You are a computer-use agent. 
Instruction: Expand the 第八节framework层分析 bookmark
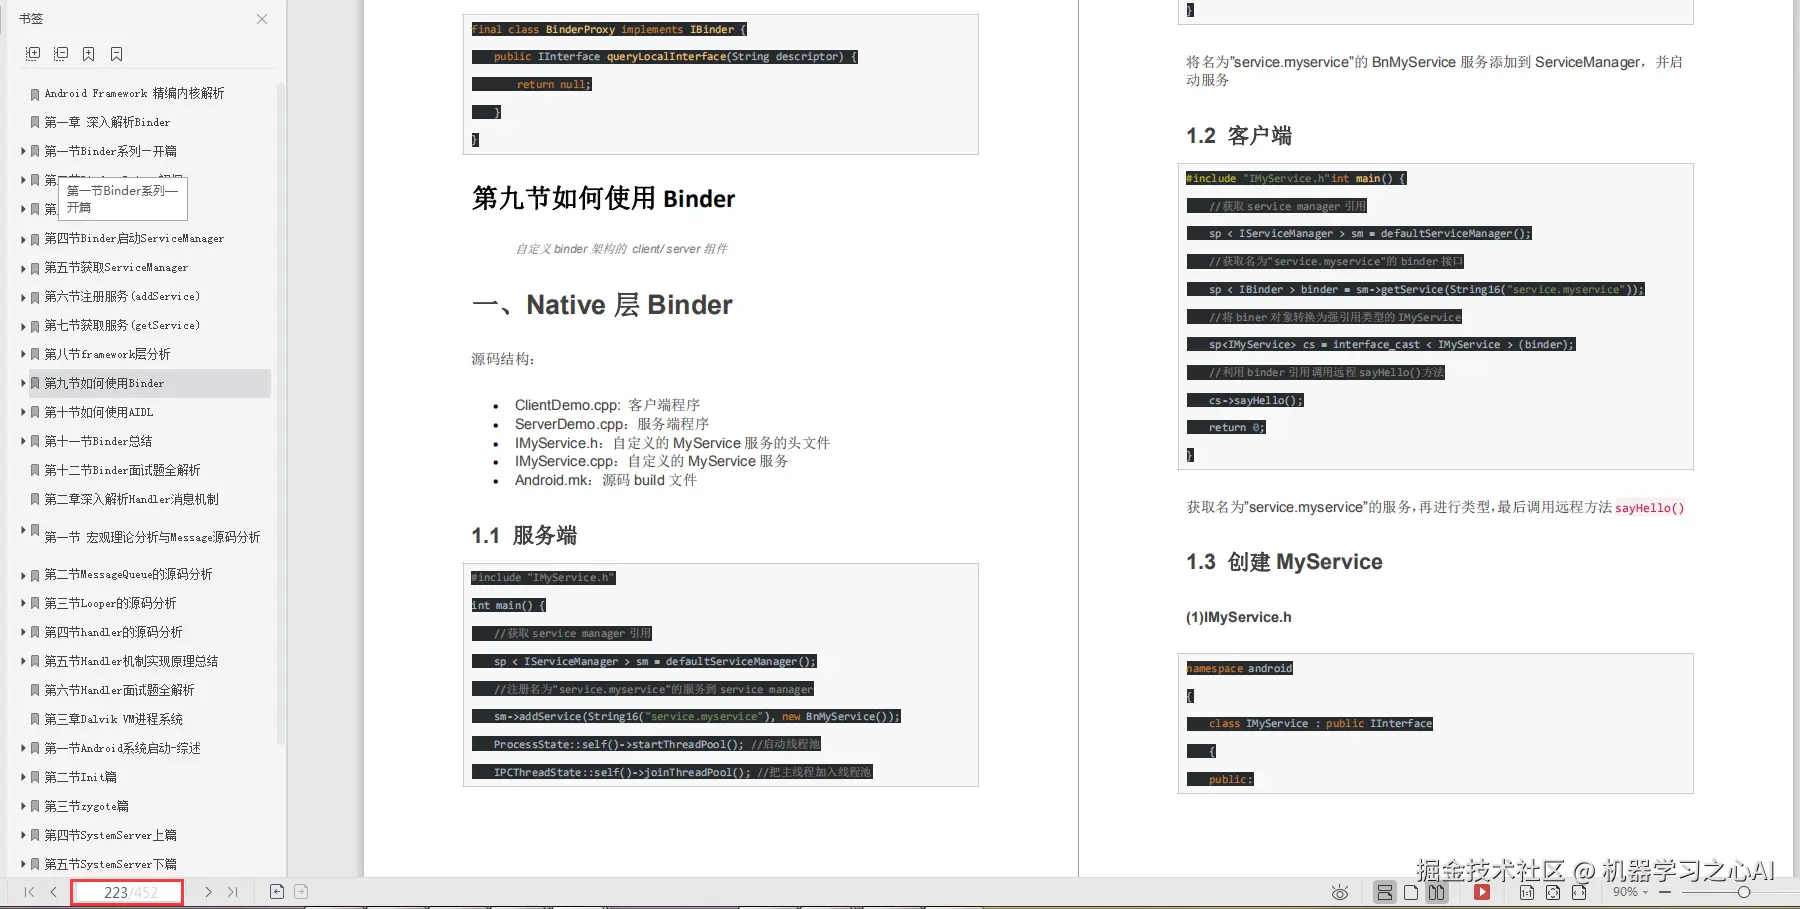pyautogui.click(x=23, y=354)
